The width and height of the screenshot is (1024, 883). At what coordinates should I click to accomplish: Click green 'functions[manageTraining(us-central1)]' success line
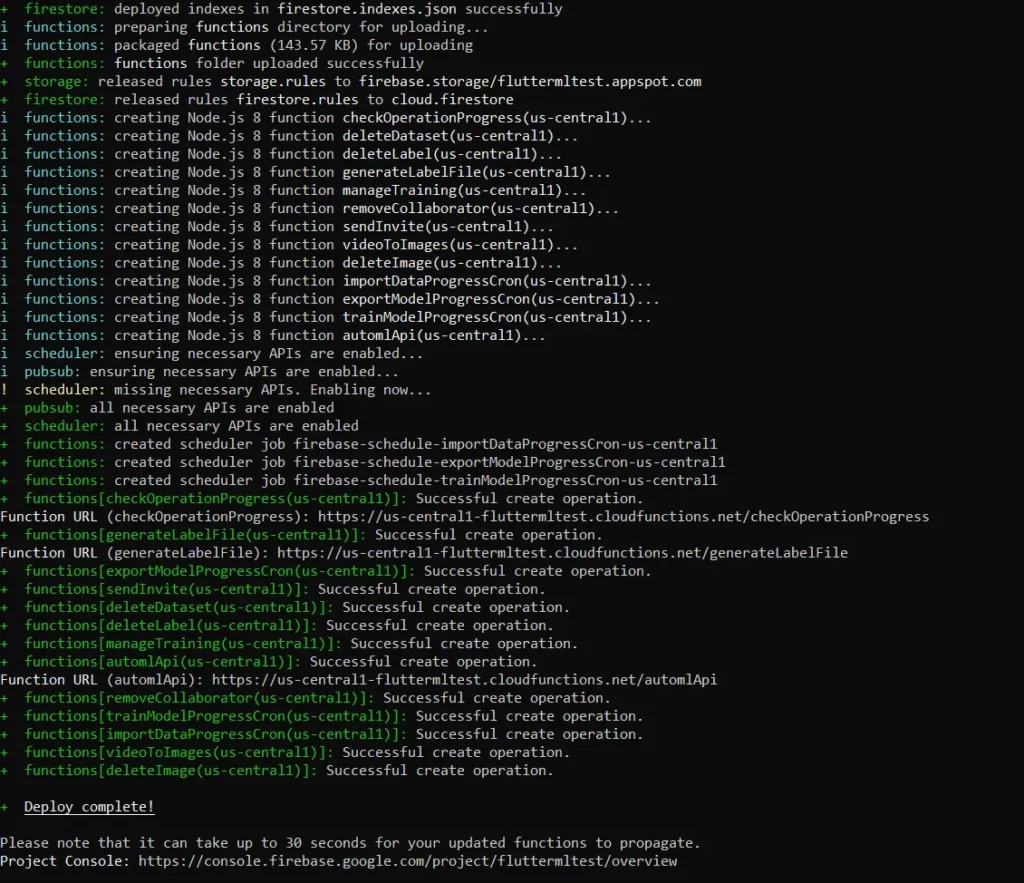click(x=289, y=643)
